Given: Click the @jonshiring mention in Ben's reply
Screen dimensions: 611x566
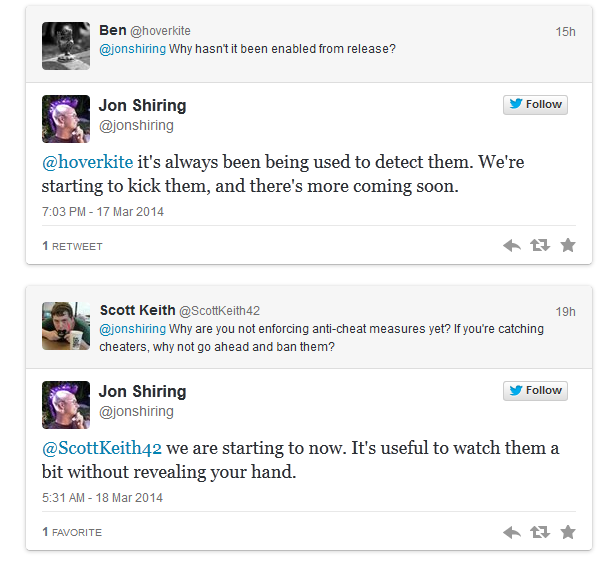Looking at the screenshot, I should click(x=132, y=49).
